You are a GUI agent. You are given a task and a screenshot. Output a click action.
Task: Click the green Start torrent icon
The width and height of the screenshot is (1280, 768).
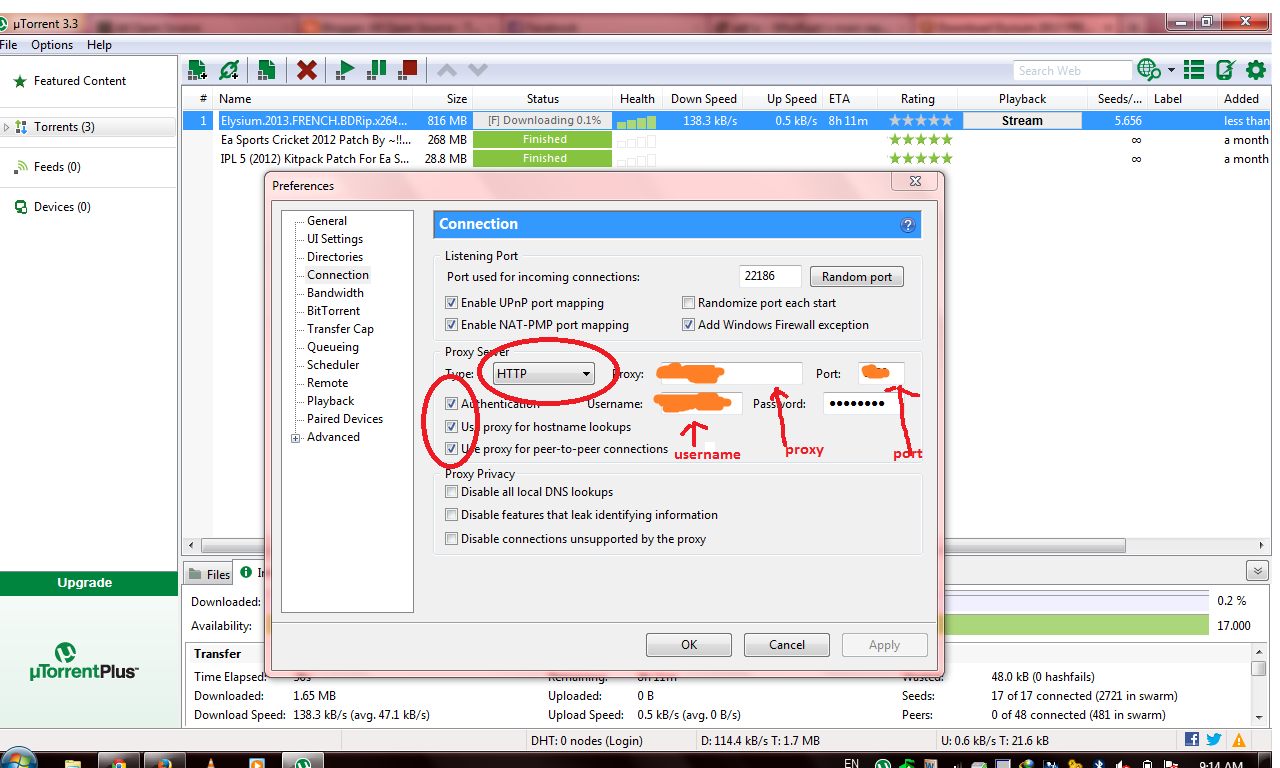pyautogui.click(x=346, y=70)
